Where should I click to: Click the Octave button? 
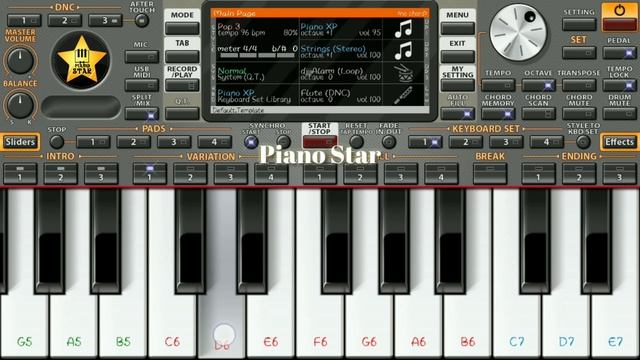[538, 85]
